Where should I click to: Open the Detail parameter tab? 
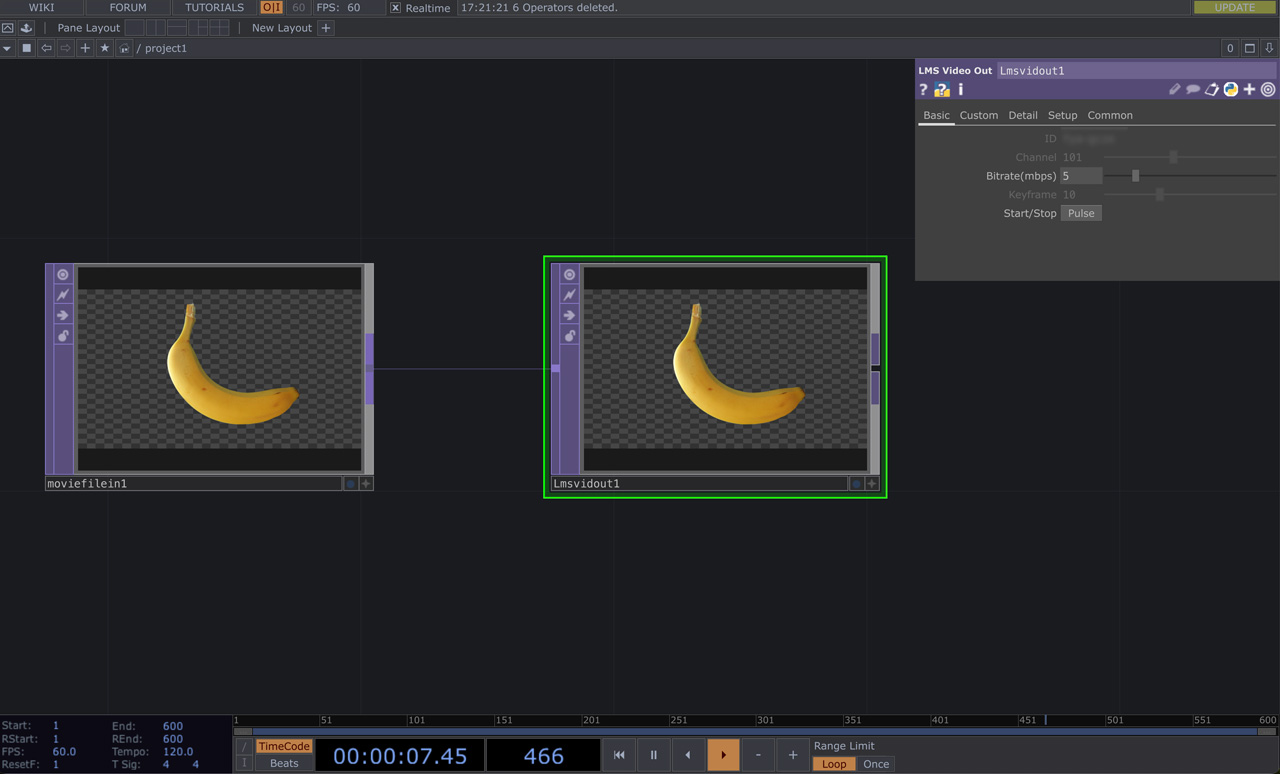point(1023,115)
